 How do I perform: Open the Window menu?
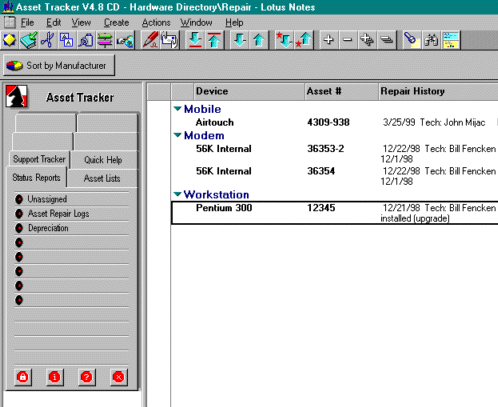(x=196, y=23)
